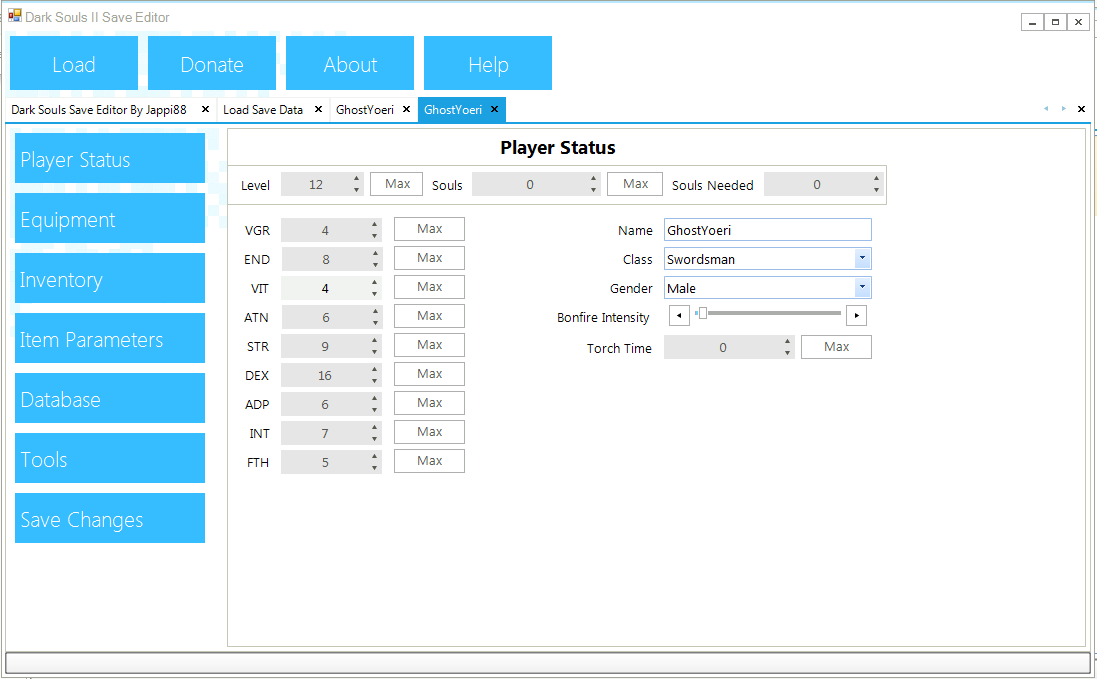Image resolution: width=1097 pixels, height=679 pixels.
Task: Max out the Souls value
Action: (635, 184)
